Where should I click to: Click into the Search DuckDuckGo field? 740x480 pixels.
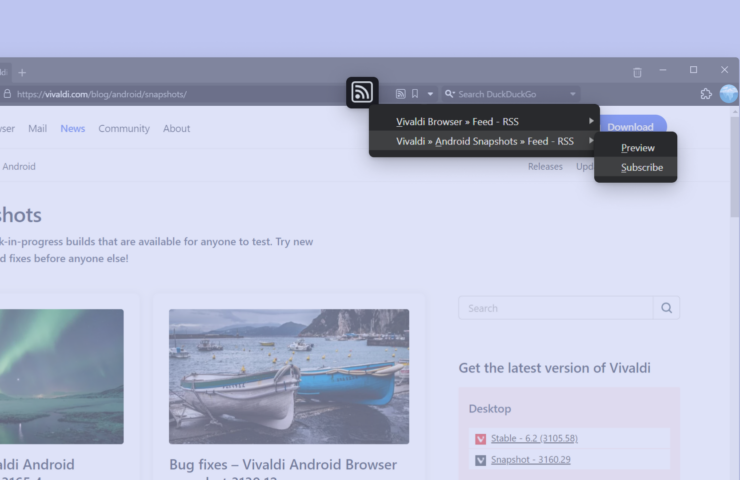pos(512,94)
